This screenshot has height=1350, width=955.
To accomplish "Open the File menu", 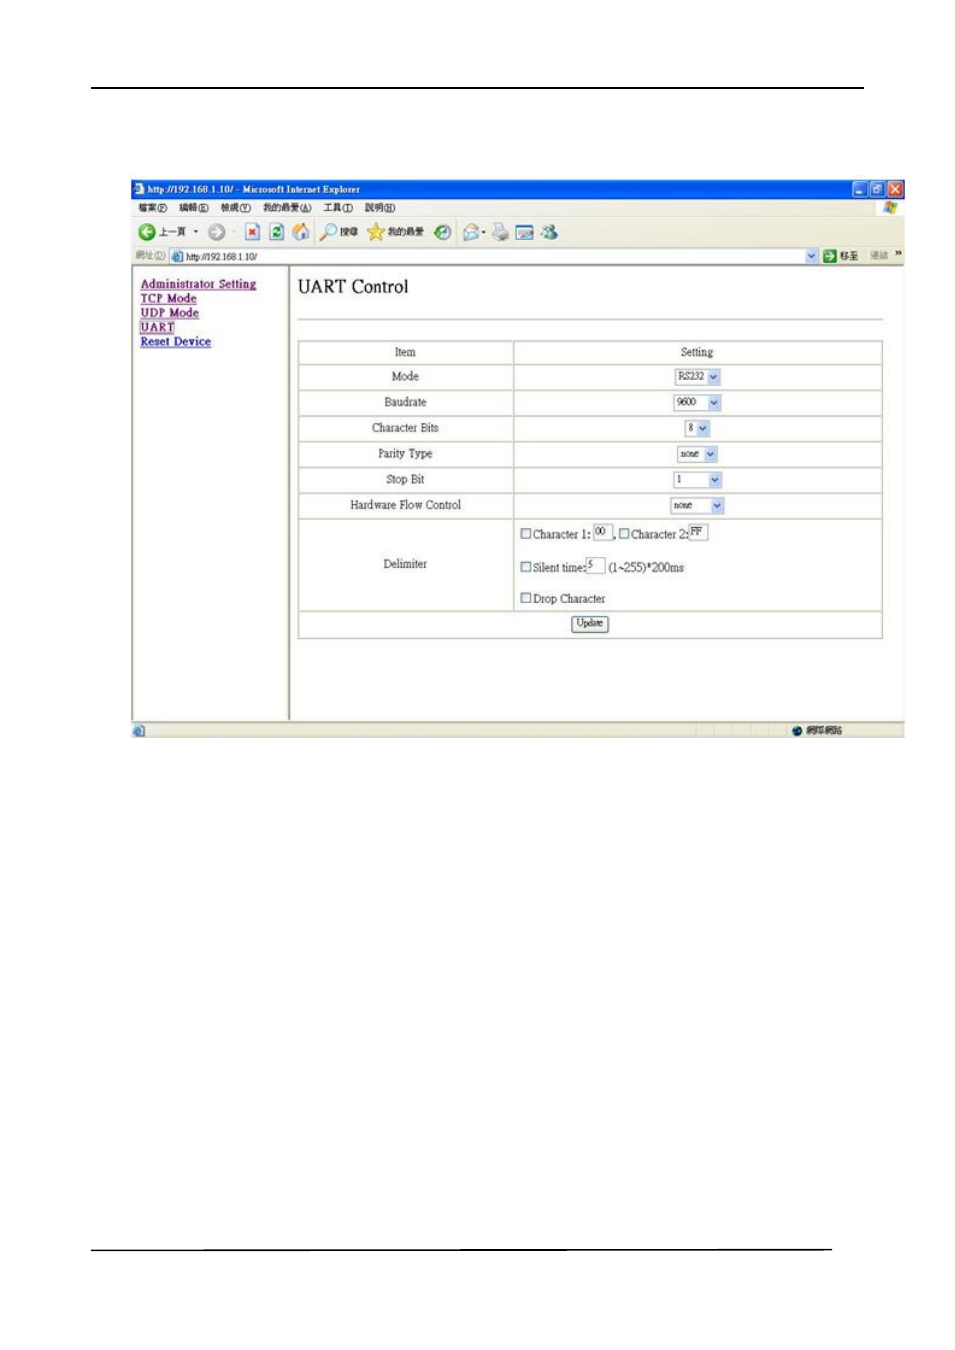I will click(x=153, y=208).
